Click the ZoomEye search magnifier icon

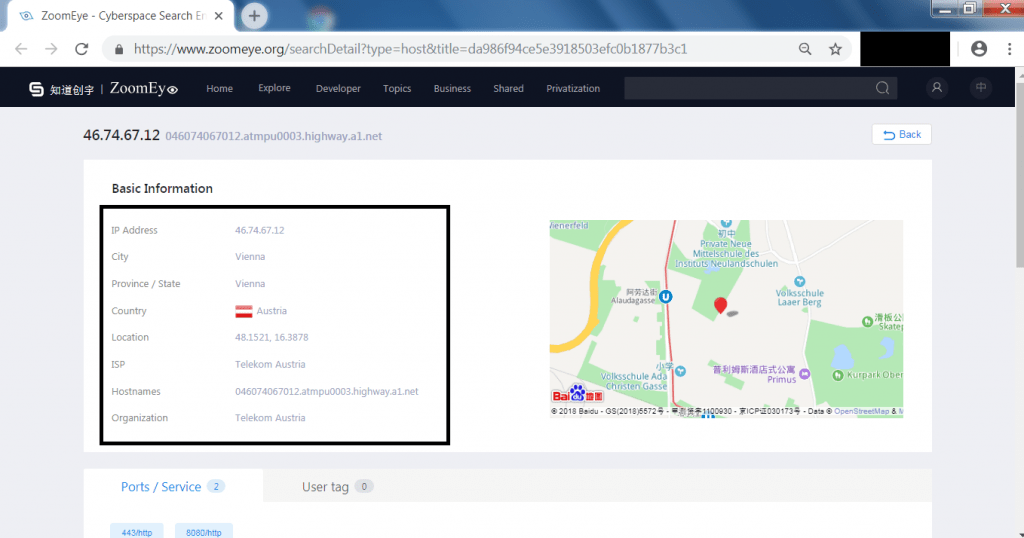click(x=882, y=88)
